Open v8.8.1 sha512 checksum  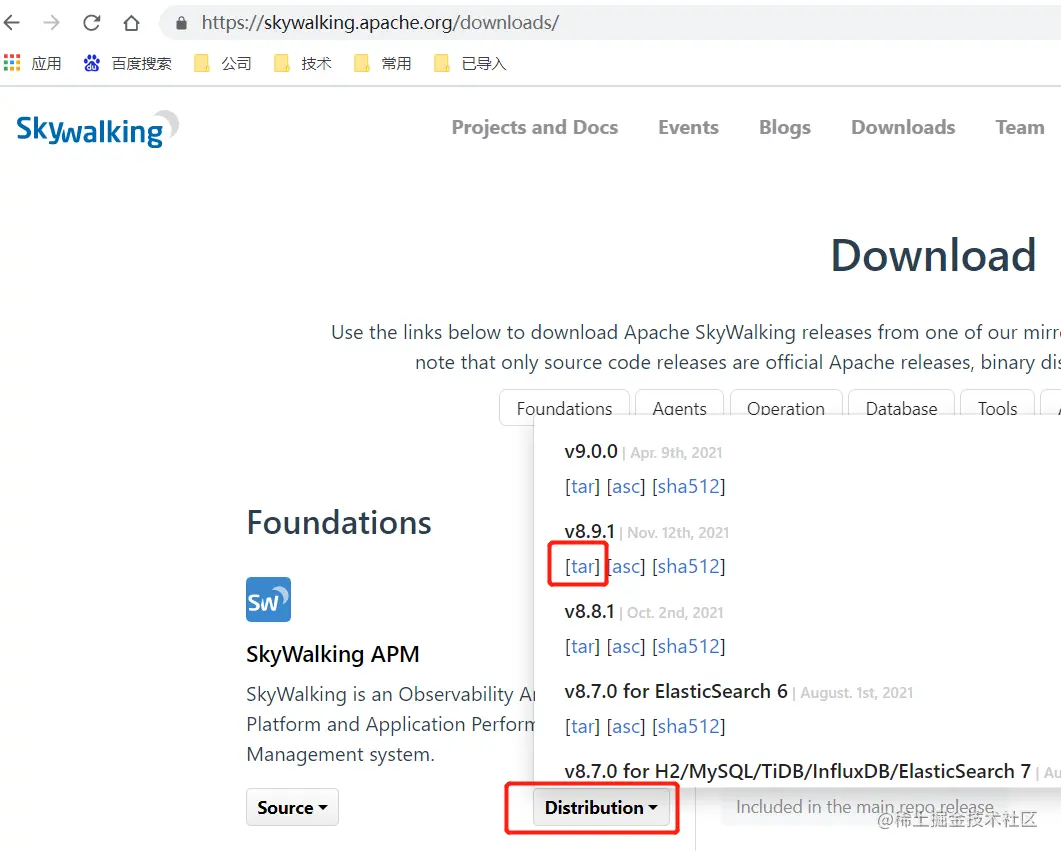pos(688,646)
